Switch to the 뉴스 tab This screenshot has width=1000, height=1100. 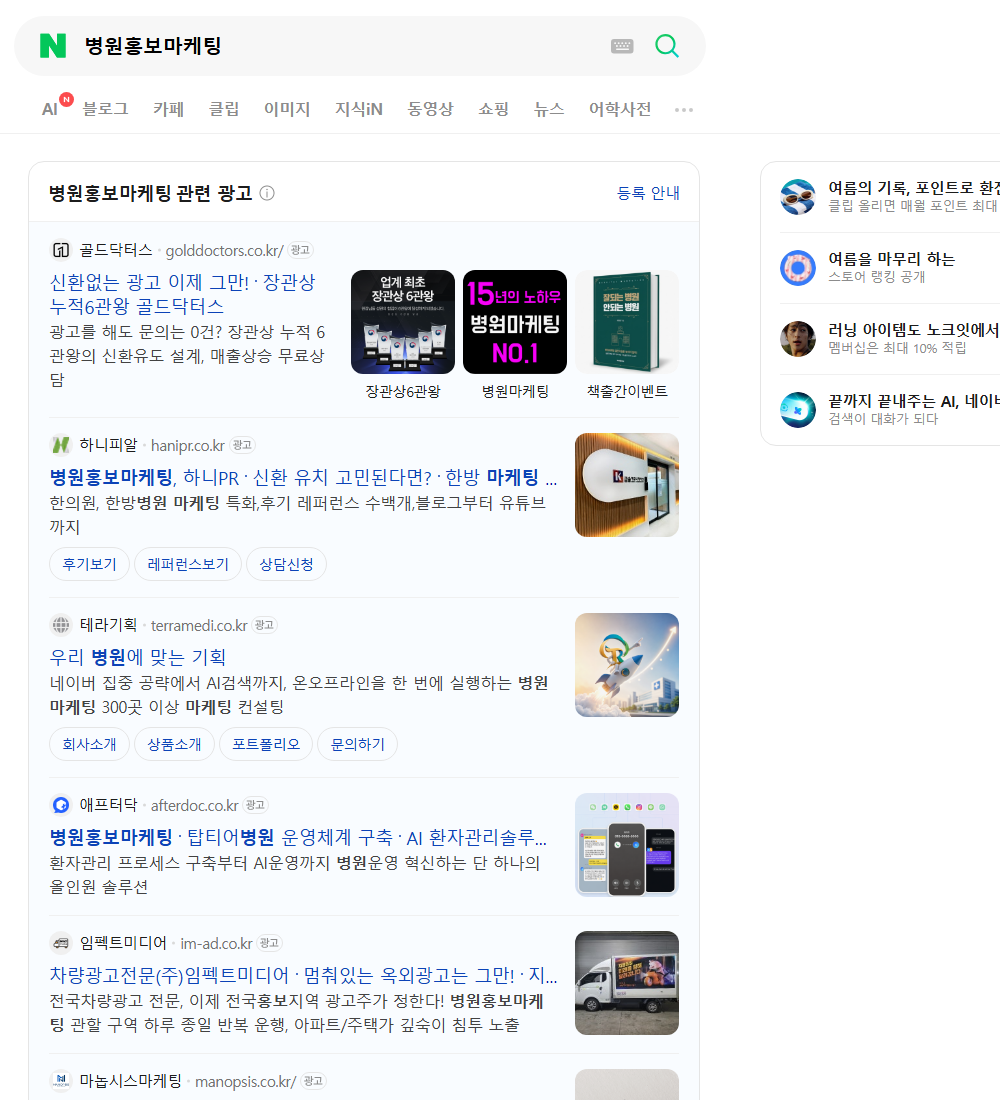click(549, 109)
